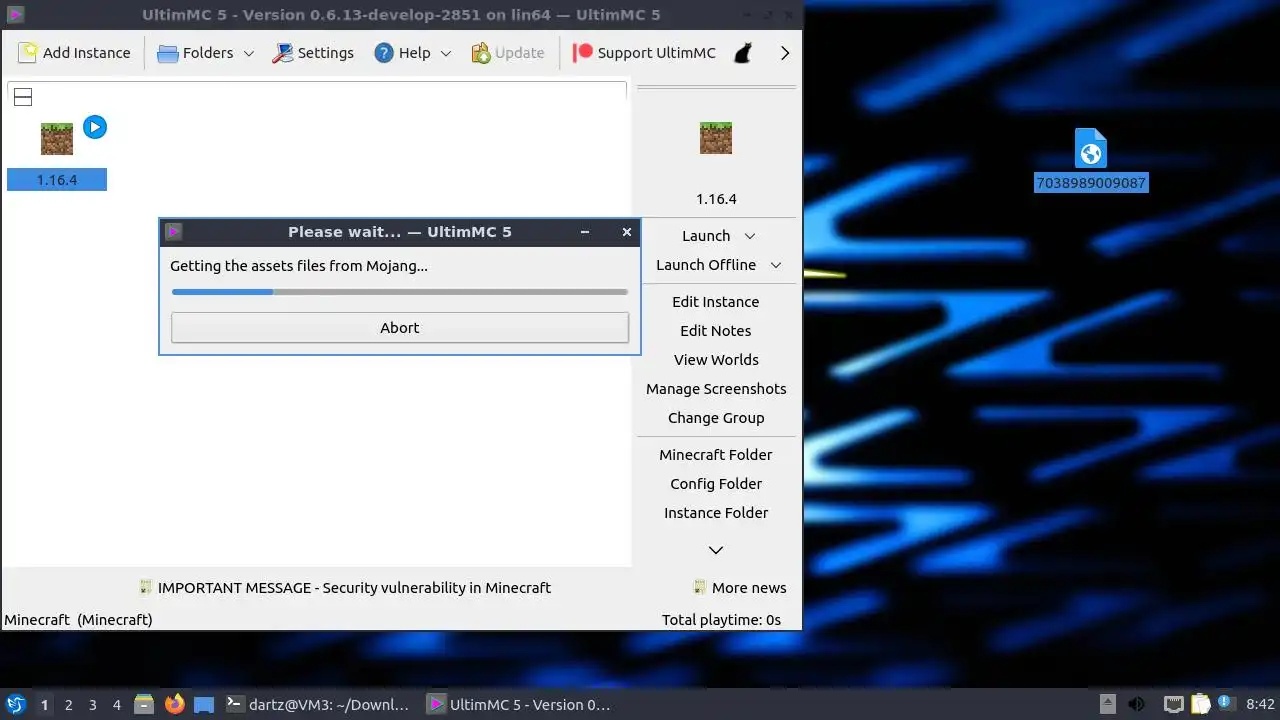Open clipboard manager tray icon
Viewport: 1280px width, 720px height.
[1200, 705]
